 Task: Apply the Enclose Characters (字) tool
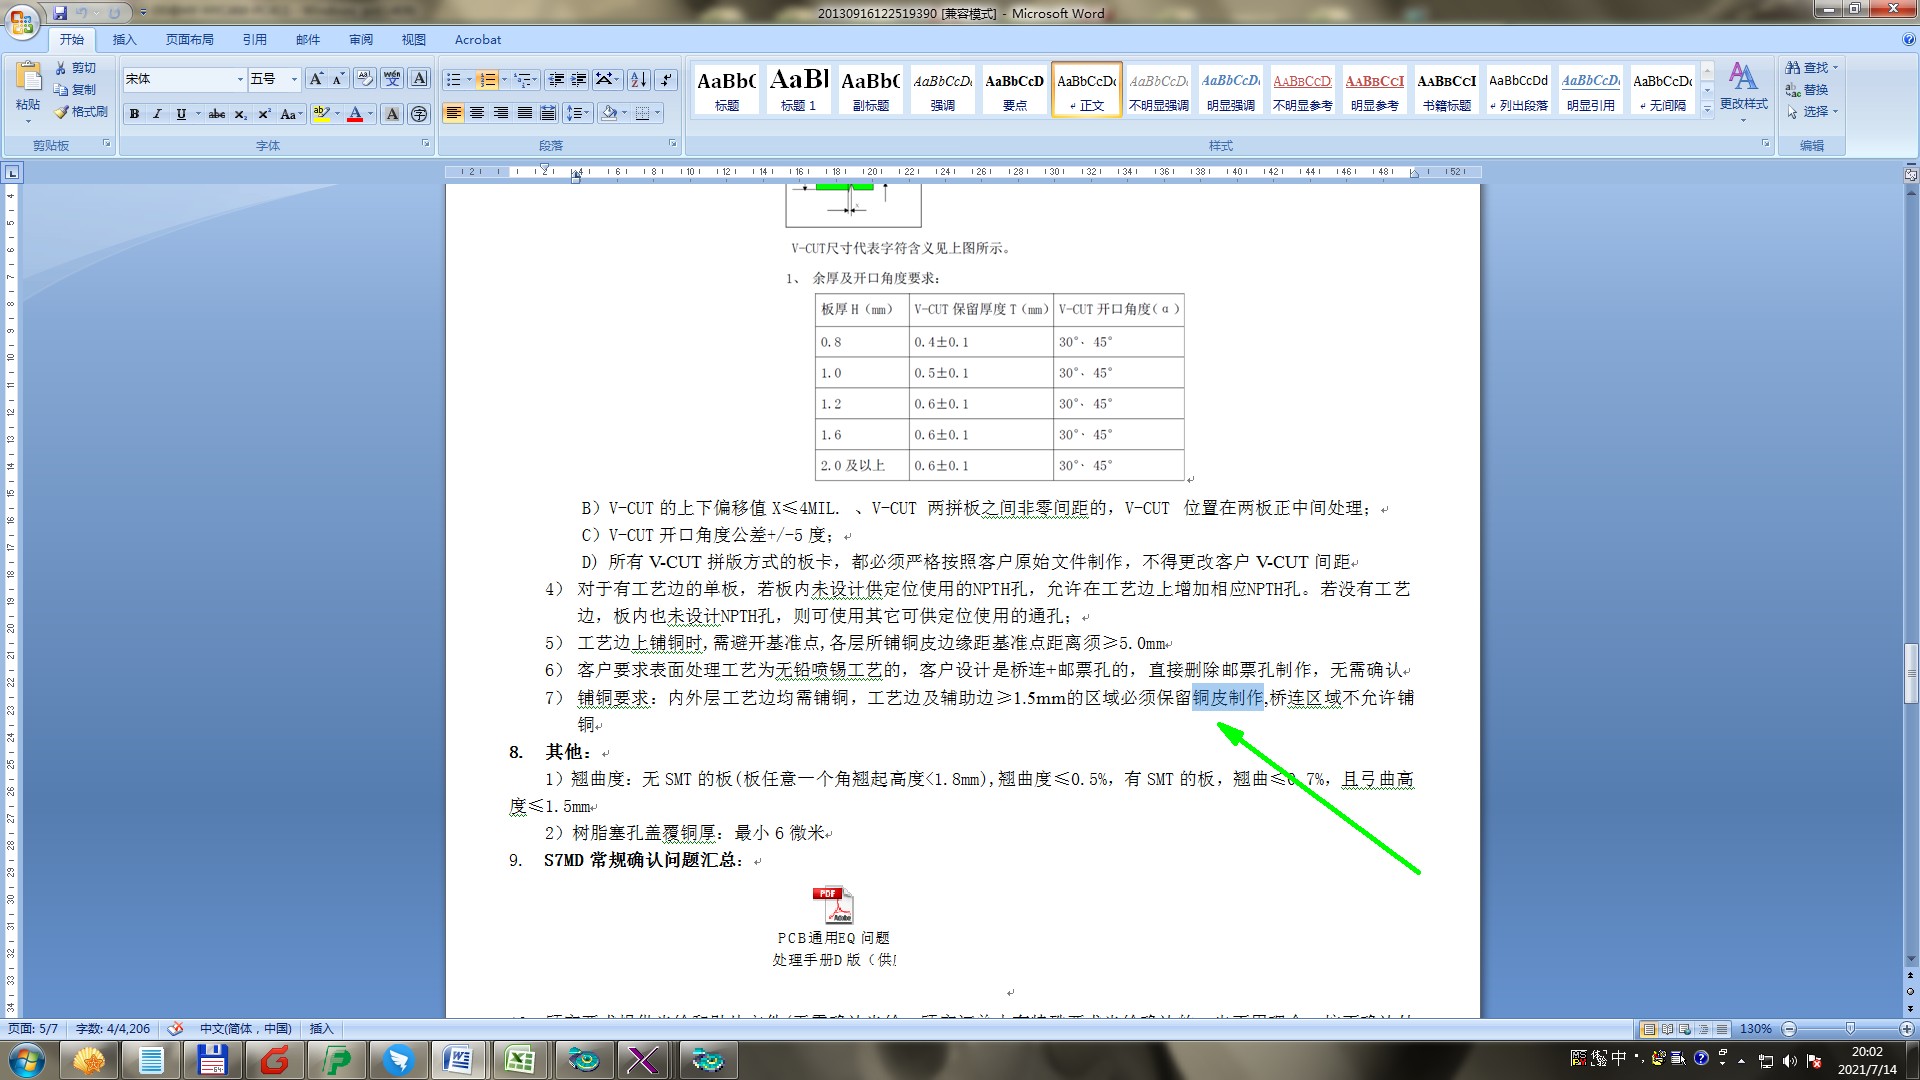coord(419,114)
